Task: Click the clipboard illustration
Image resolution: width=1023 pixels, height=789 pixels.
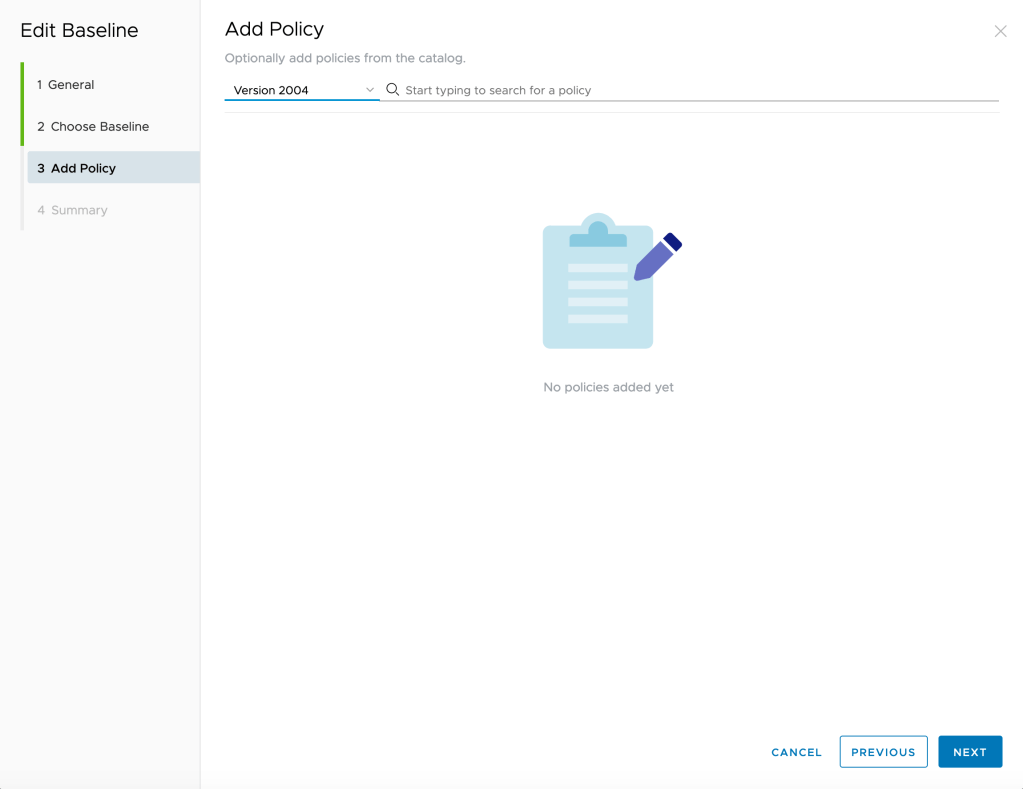Action: point(597,285)
